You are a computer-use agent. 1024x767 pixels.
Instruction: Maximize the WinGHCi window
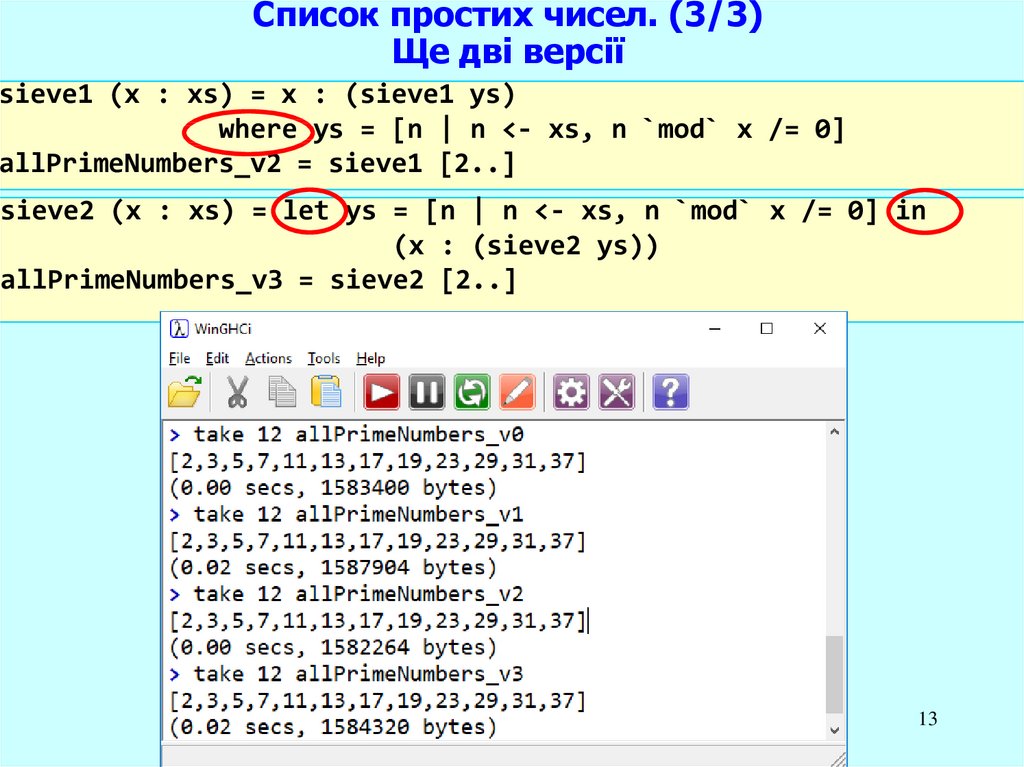tap(766, 328)
